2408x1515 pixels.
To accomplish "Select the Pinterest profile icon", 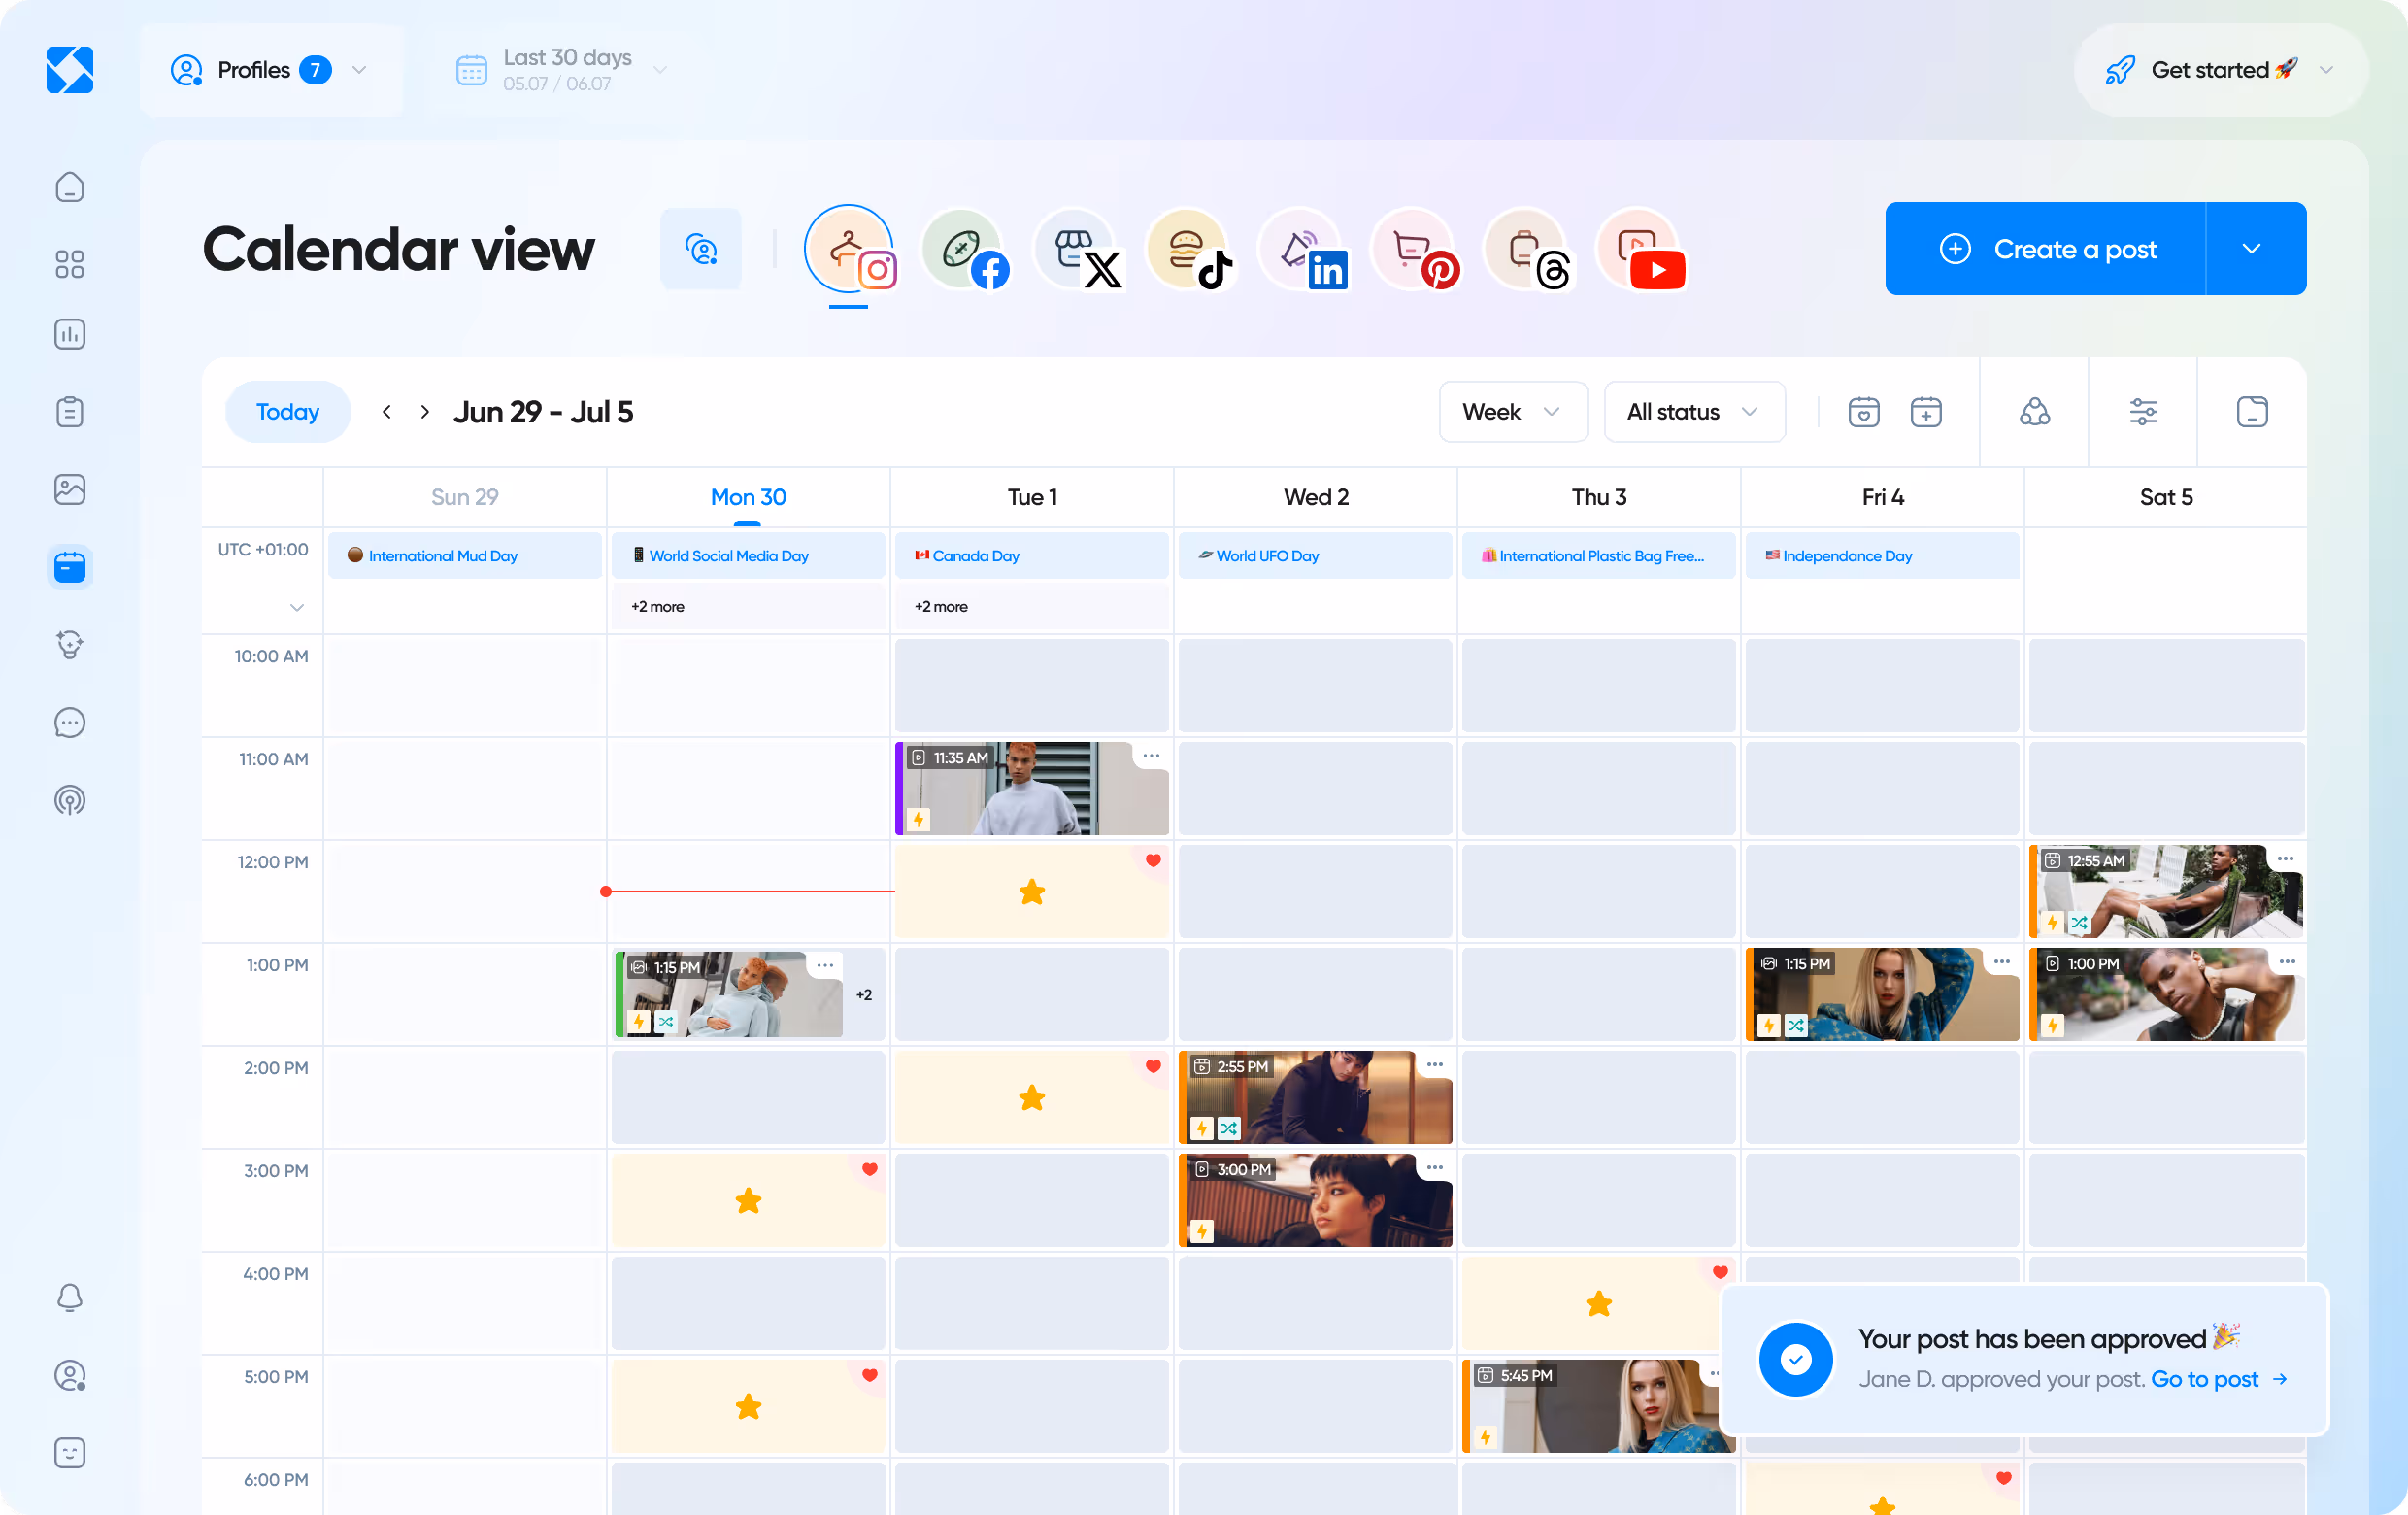I will click(1415, 250).
